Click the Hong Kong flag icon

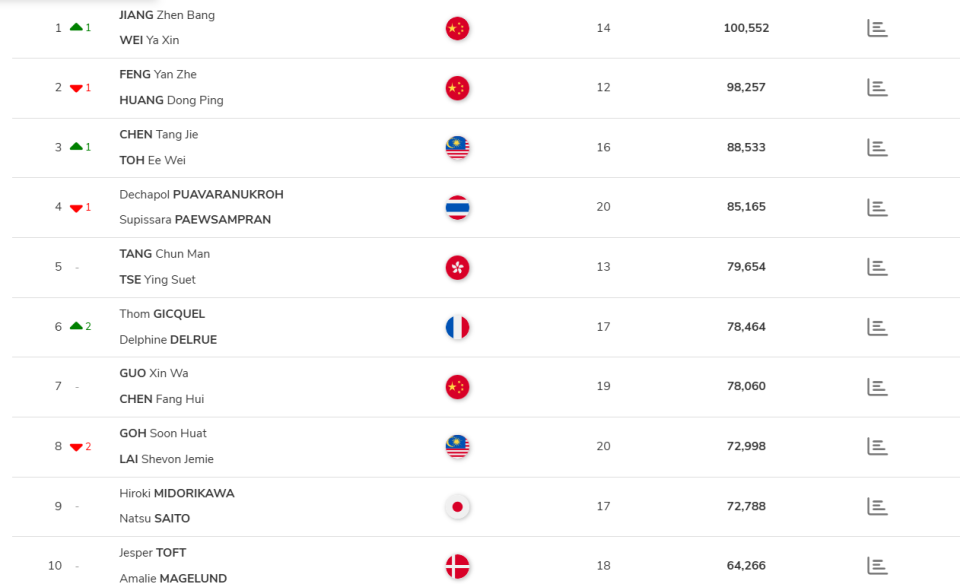457,267
